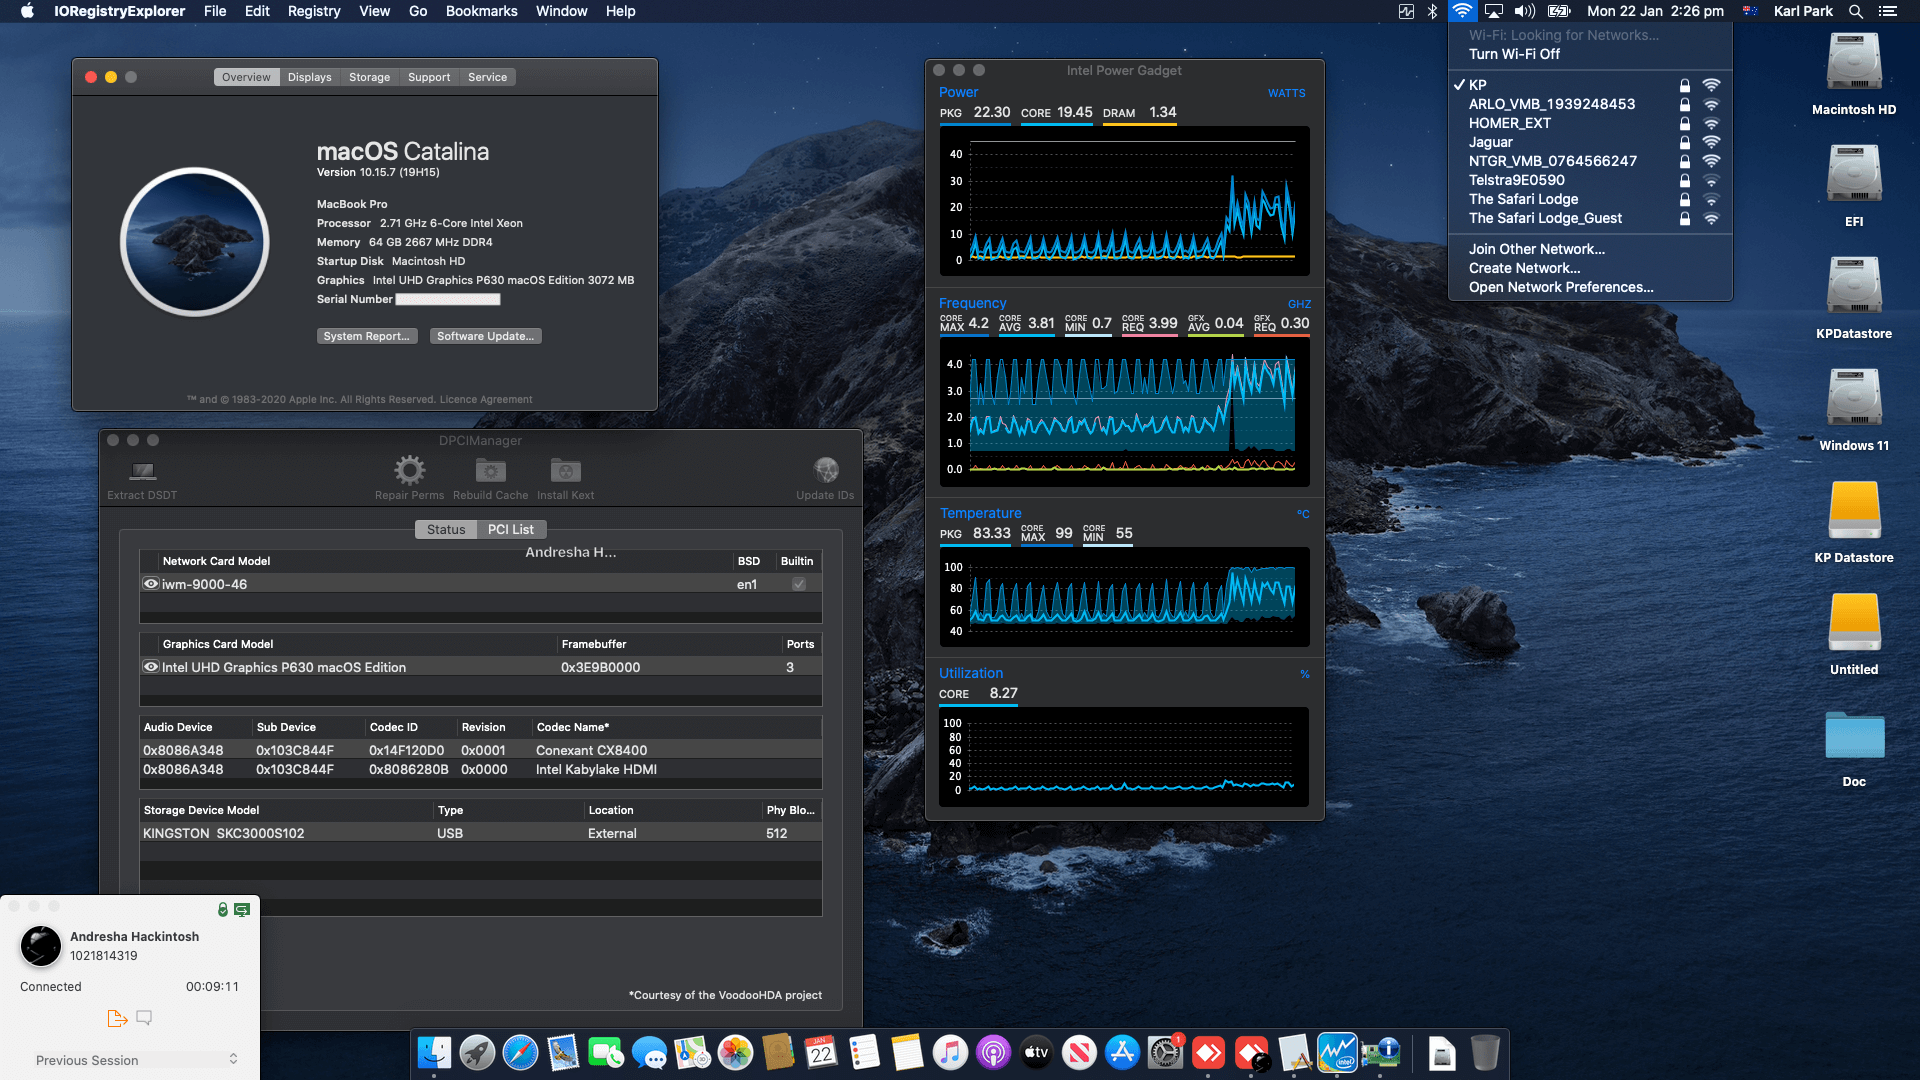Click the System Report button
The image size is (1920, 1080).
click(x=367, y=336)
